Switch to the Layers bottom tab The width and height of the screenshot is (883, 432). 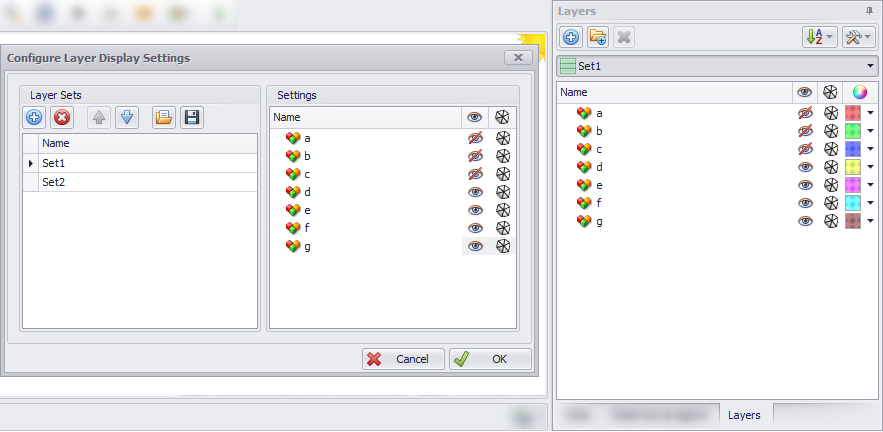click(x=744, y=415)
